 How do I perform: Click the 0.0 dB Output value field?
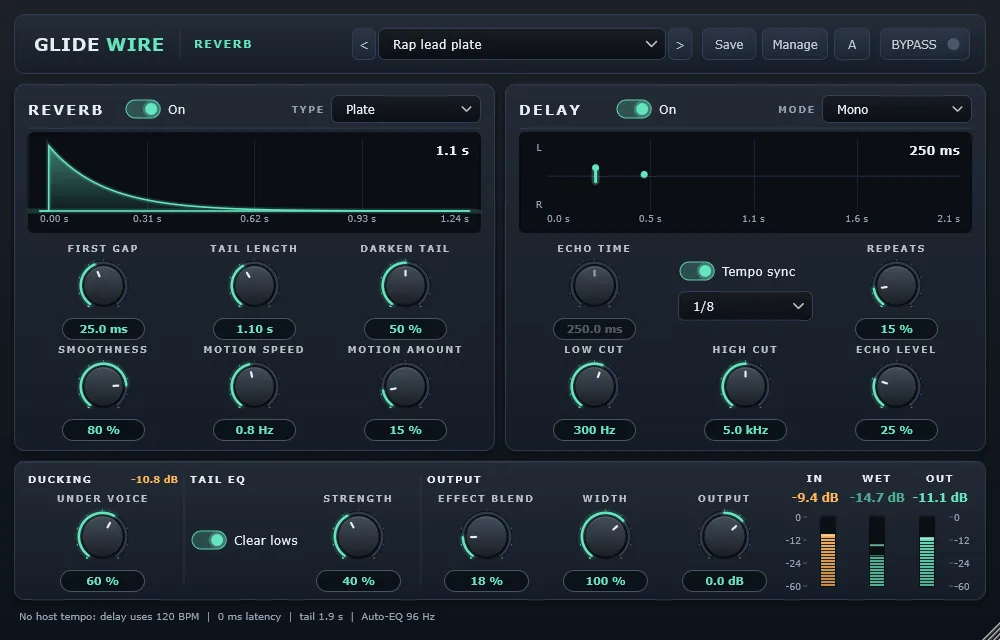pos(724,581)
